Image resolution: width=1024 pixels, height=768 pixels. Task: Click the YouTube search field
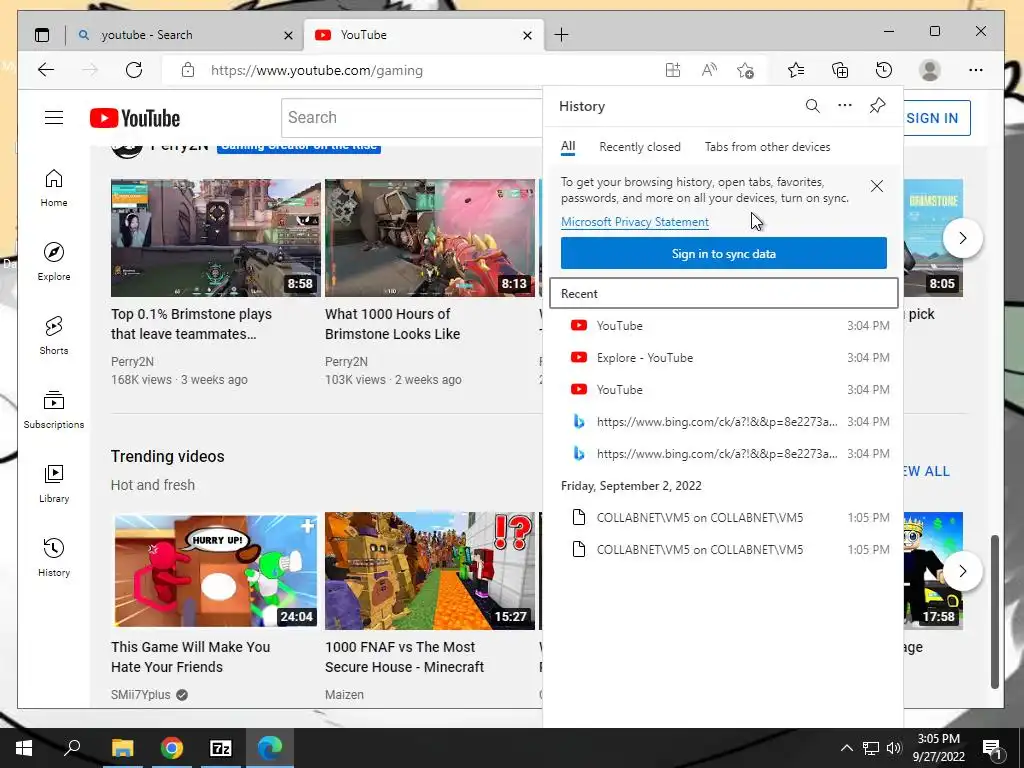click(411, 118)
